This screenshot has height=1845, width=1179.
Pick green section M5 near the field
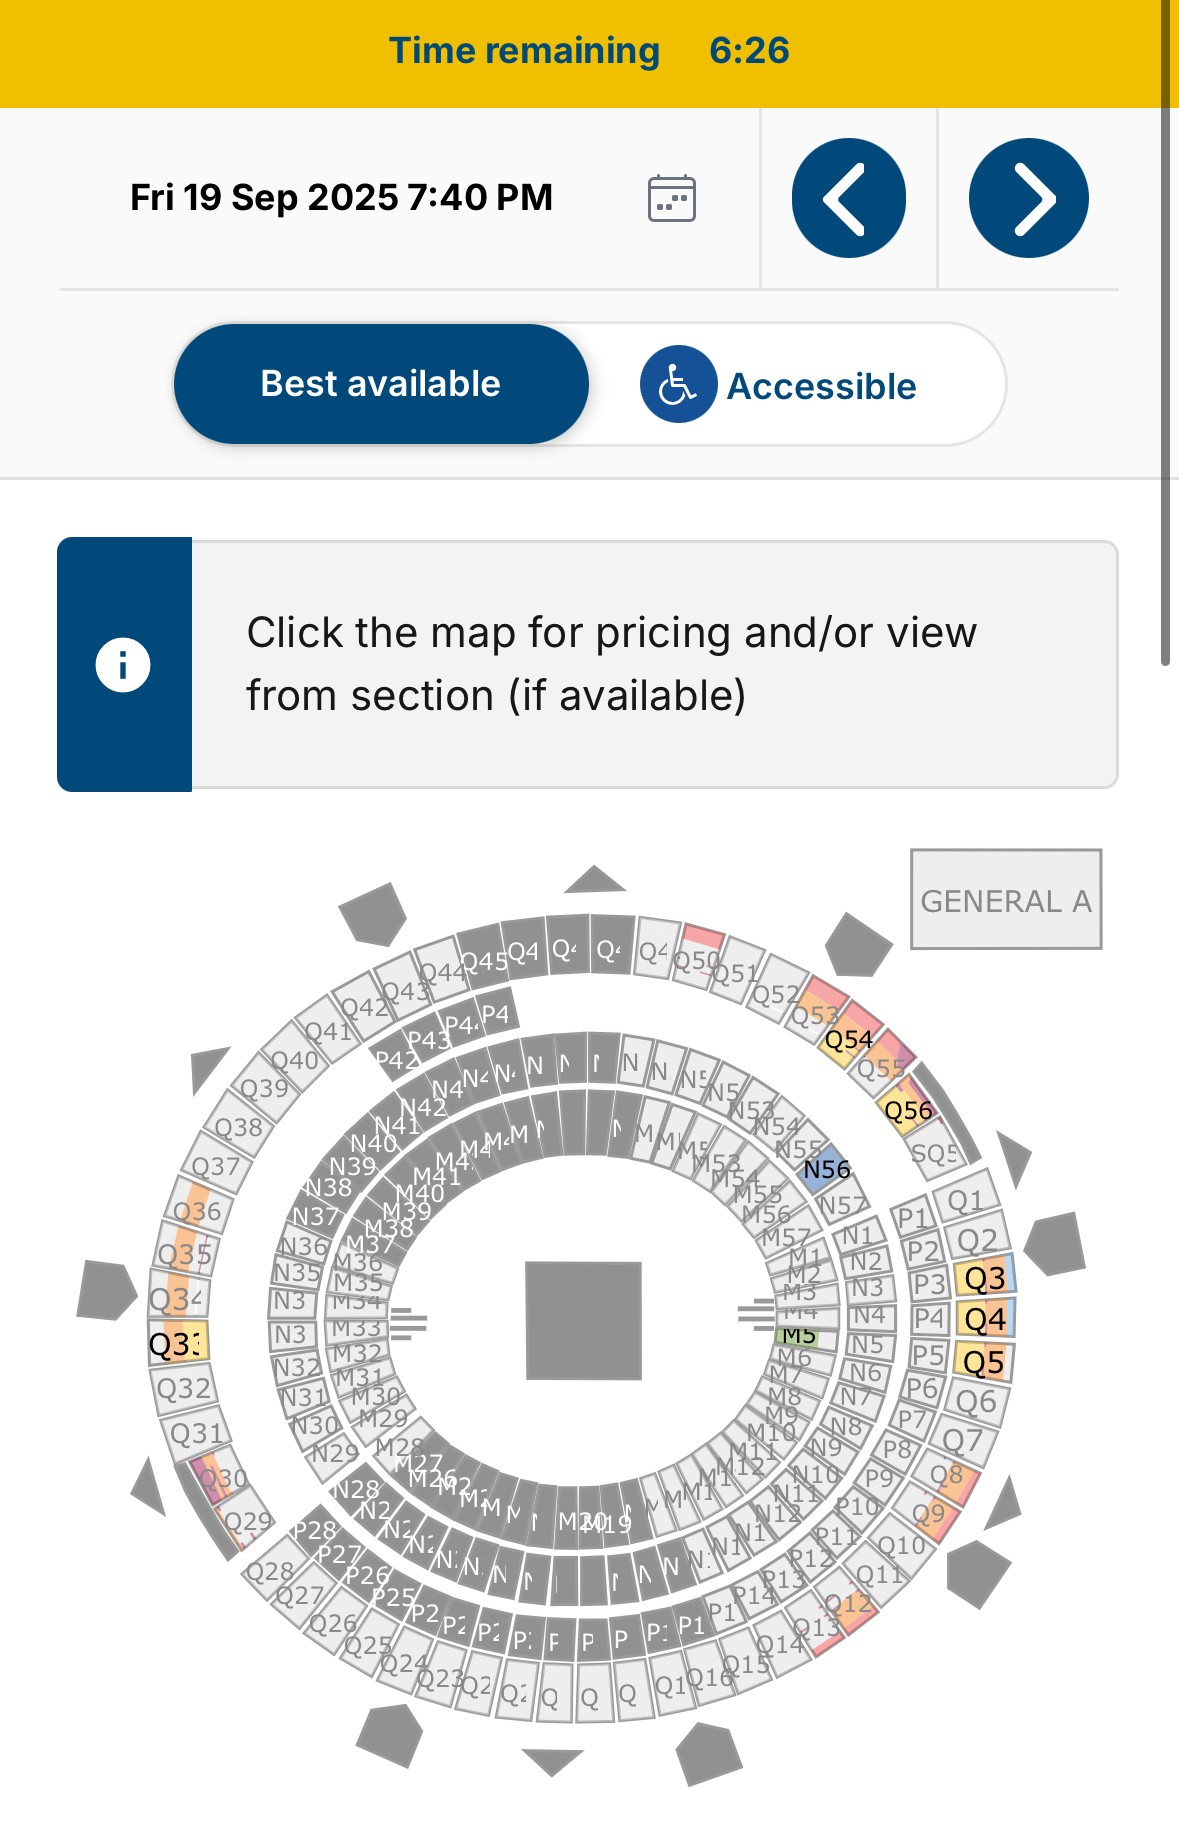[799, 1336]
